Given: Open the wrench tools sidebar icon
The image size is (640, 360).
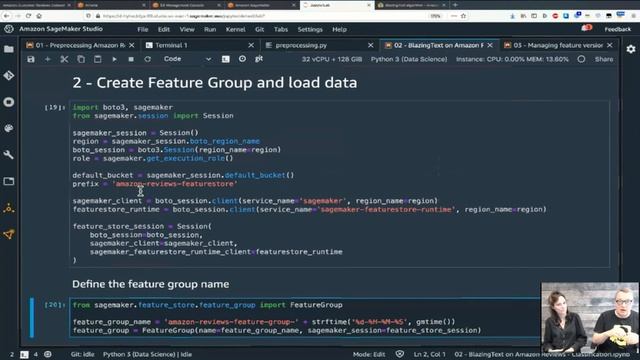Looking at the screenshot, I should pos(9,155).
